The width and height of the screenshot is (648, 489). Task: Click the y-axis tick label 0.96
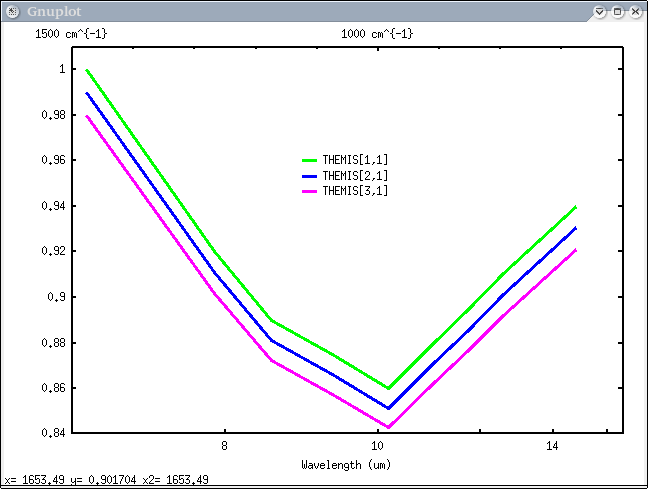coord(53,160)
